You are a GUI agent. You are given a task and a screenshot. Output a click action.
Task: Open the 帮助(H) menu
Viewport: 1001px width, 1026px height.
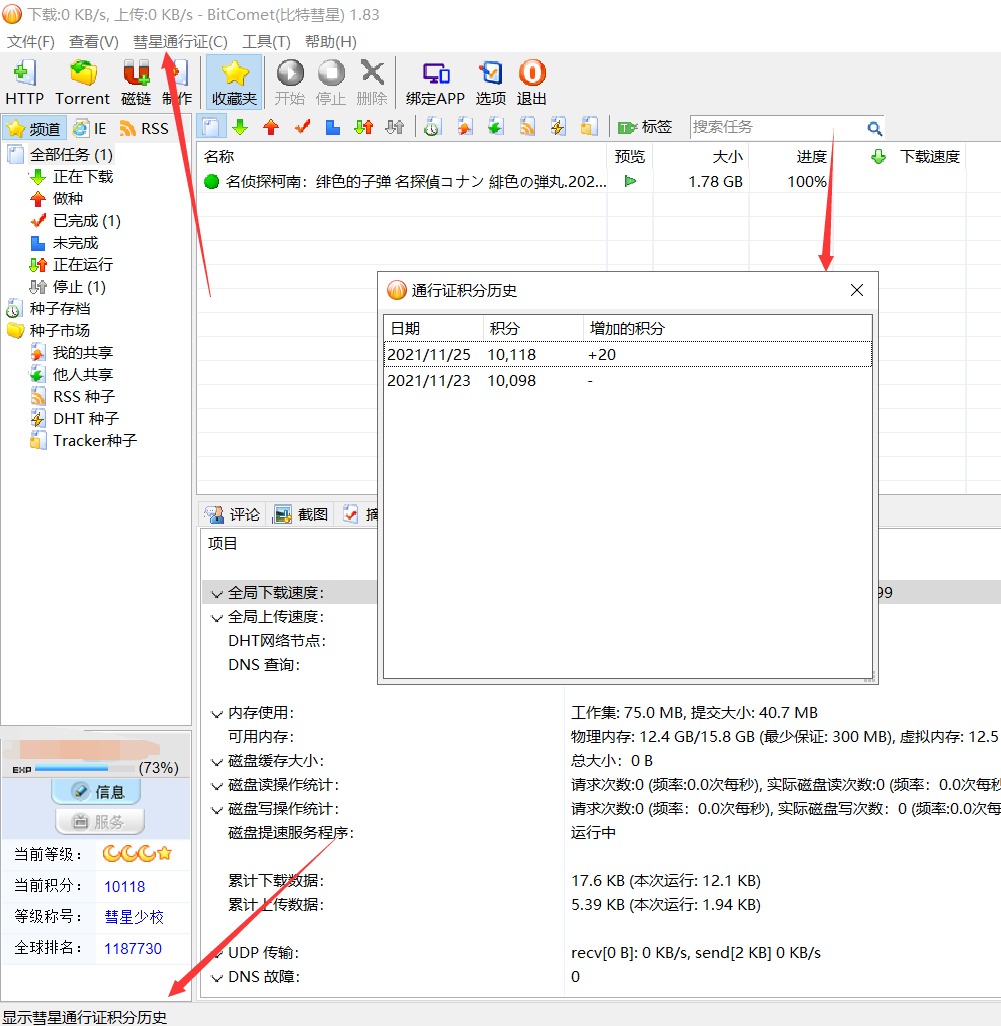point(331,42)
